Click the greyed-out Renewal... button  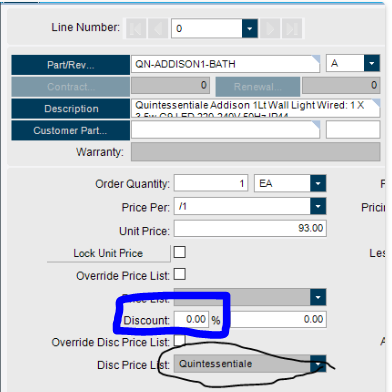tap(258, 87)
